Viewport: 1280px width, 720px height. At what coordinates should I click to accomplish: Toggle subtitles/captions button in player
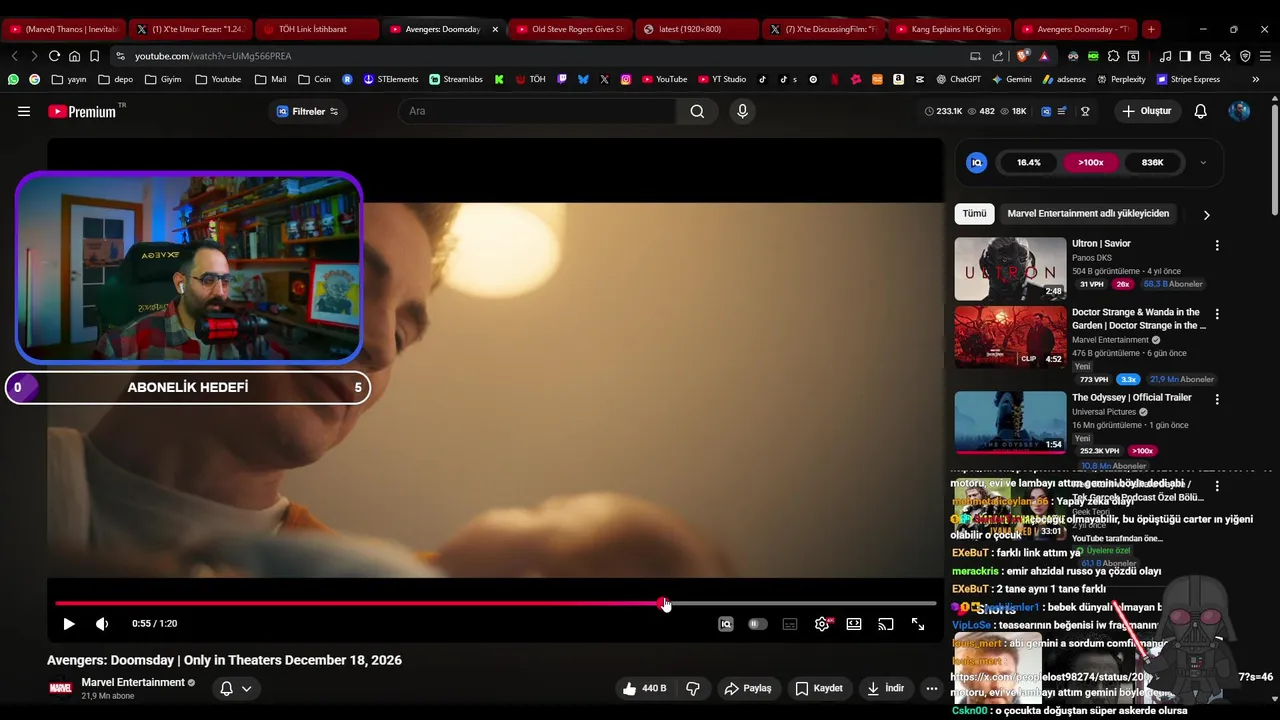(x=790, y=624)
